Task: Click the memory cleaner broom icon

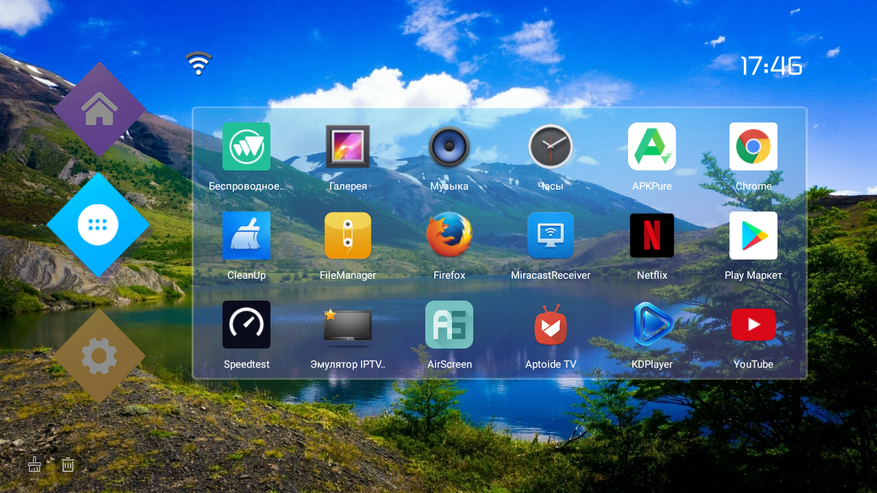Action: tap(34, 464)
